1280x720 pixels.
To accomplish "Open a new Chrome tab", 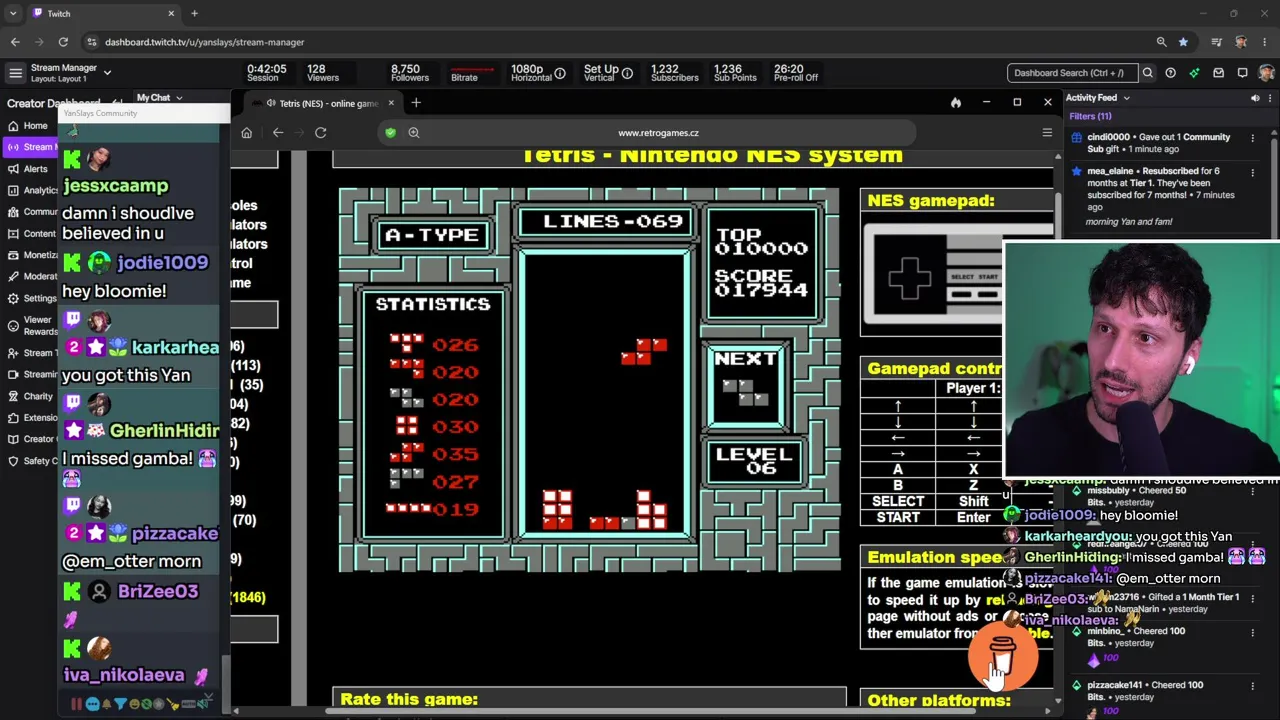I will coord(194,14).
